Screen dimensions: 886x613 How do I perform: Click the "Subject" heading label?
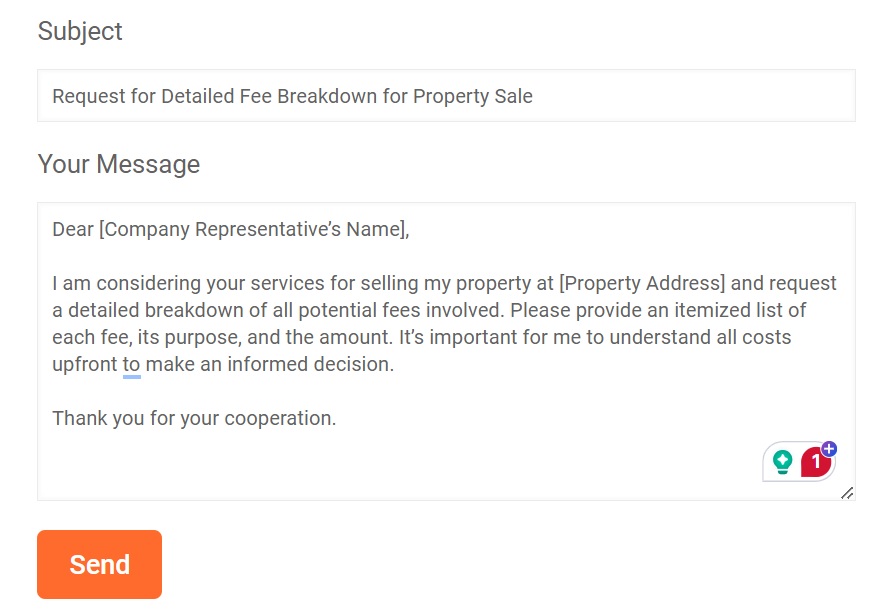(80, 31)
